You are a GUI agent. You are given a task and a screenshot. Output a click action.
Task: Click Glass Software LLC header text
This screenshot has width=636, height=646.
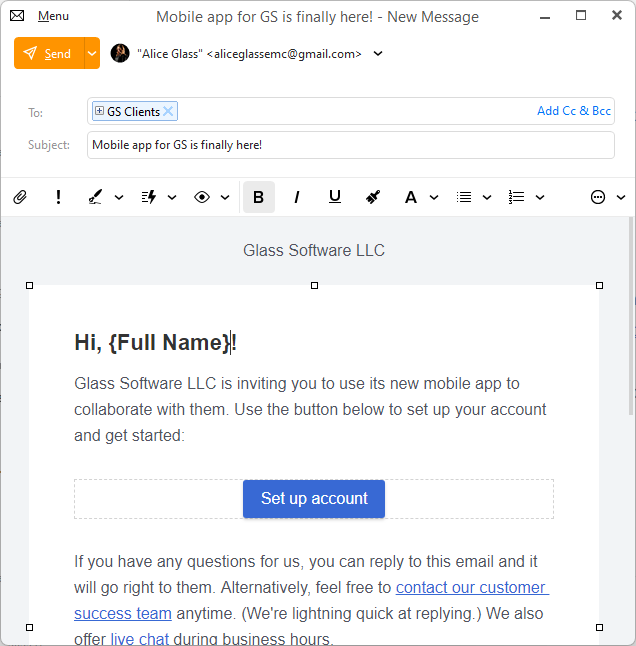tap(314, 250)
